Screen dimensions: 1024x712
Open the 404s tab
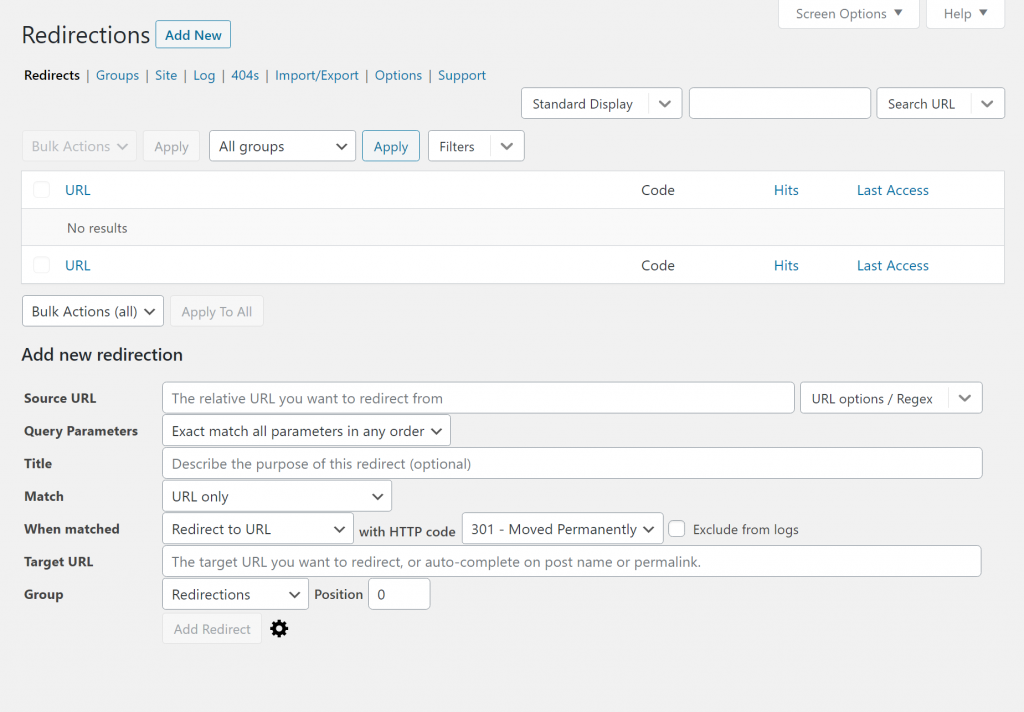(245, 75)
